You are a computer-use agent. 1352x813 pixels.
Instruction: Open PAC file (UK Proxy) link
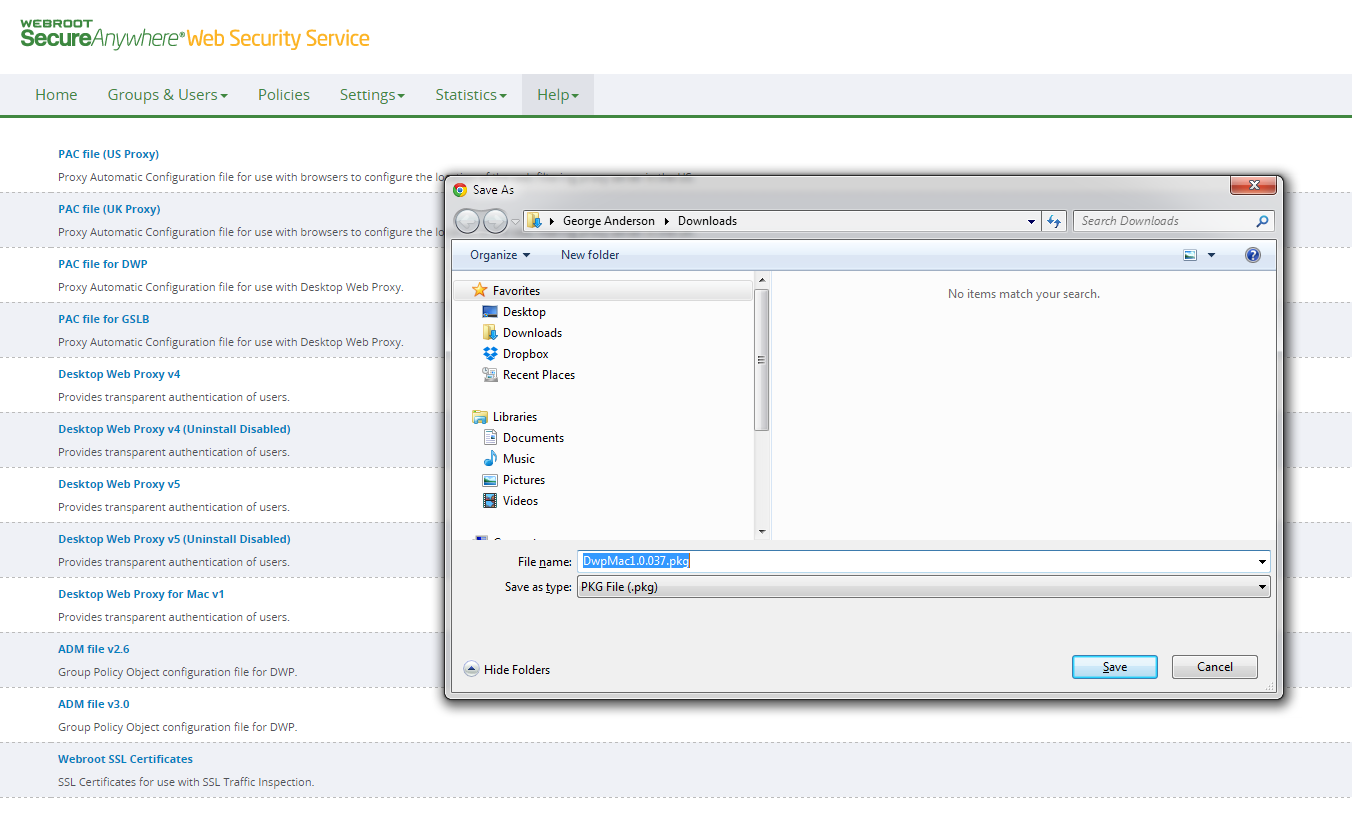pyautogui.click(x=109, y=209)
